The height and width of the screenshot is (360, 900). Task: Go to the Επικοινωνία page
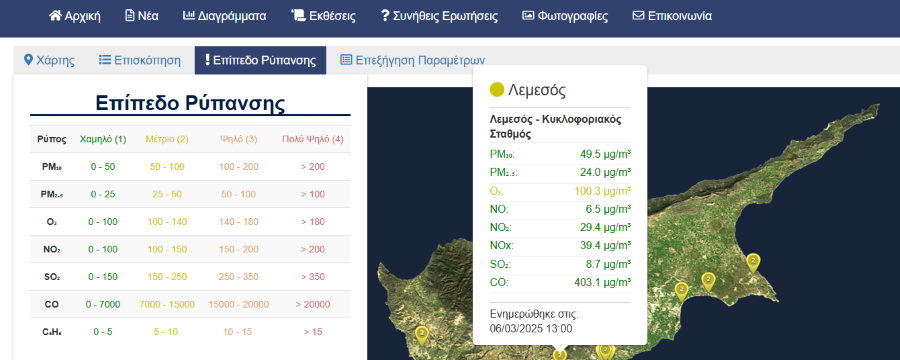(672, 16)
